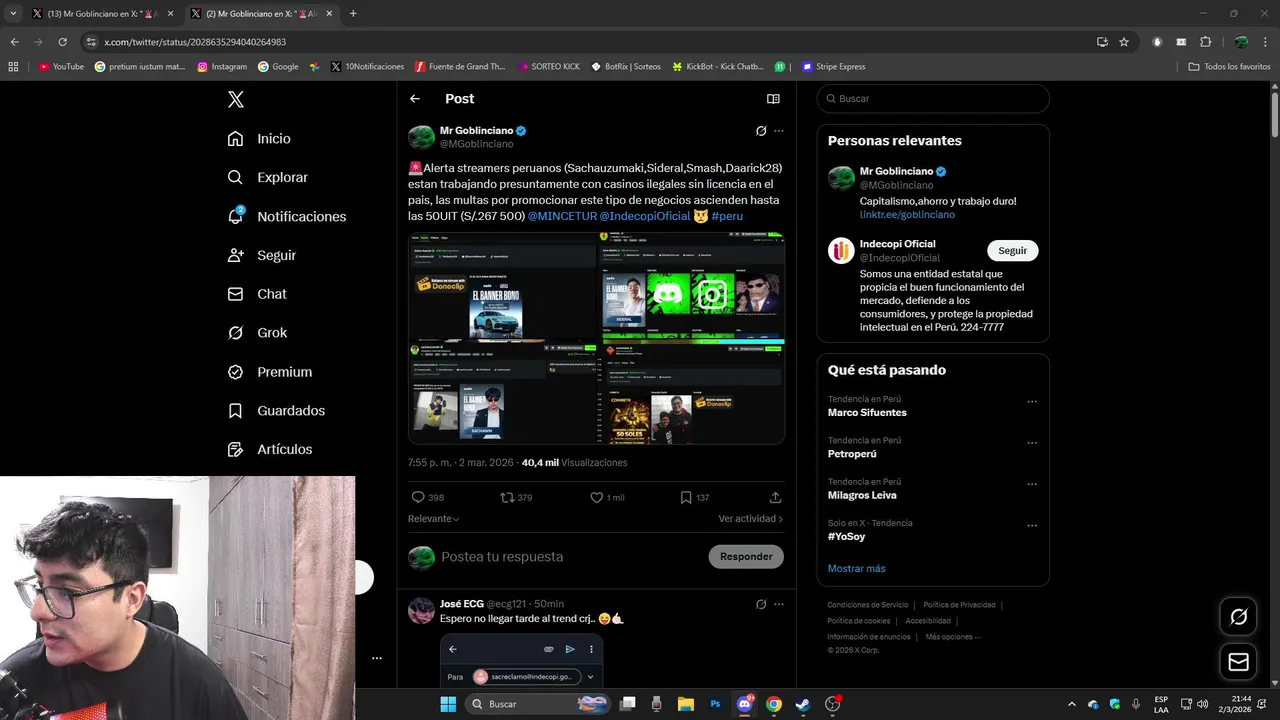1280x720 pixels.
Task: Click @MINCETUR mention in post
Action: (562, 216)
